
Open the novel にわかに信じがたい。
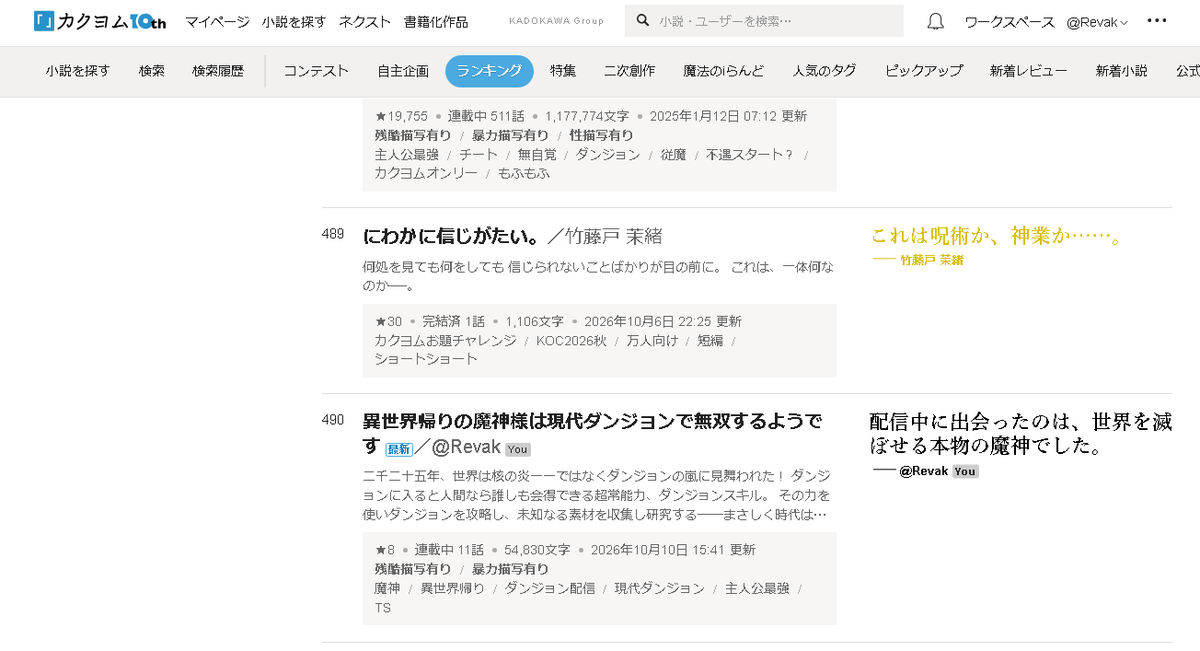point(451,236)
